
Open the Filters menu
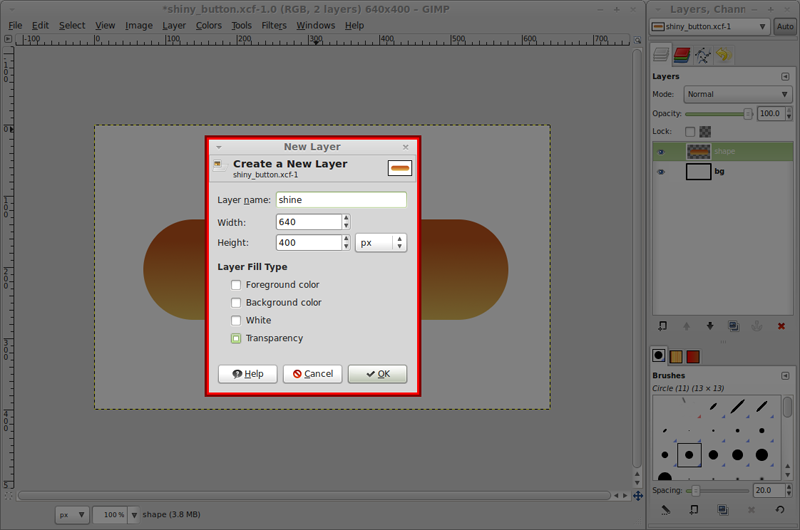click(274, 26)
